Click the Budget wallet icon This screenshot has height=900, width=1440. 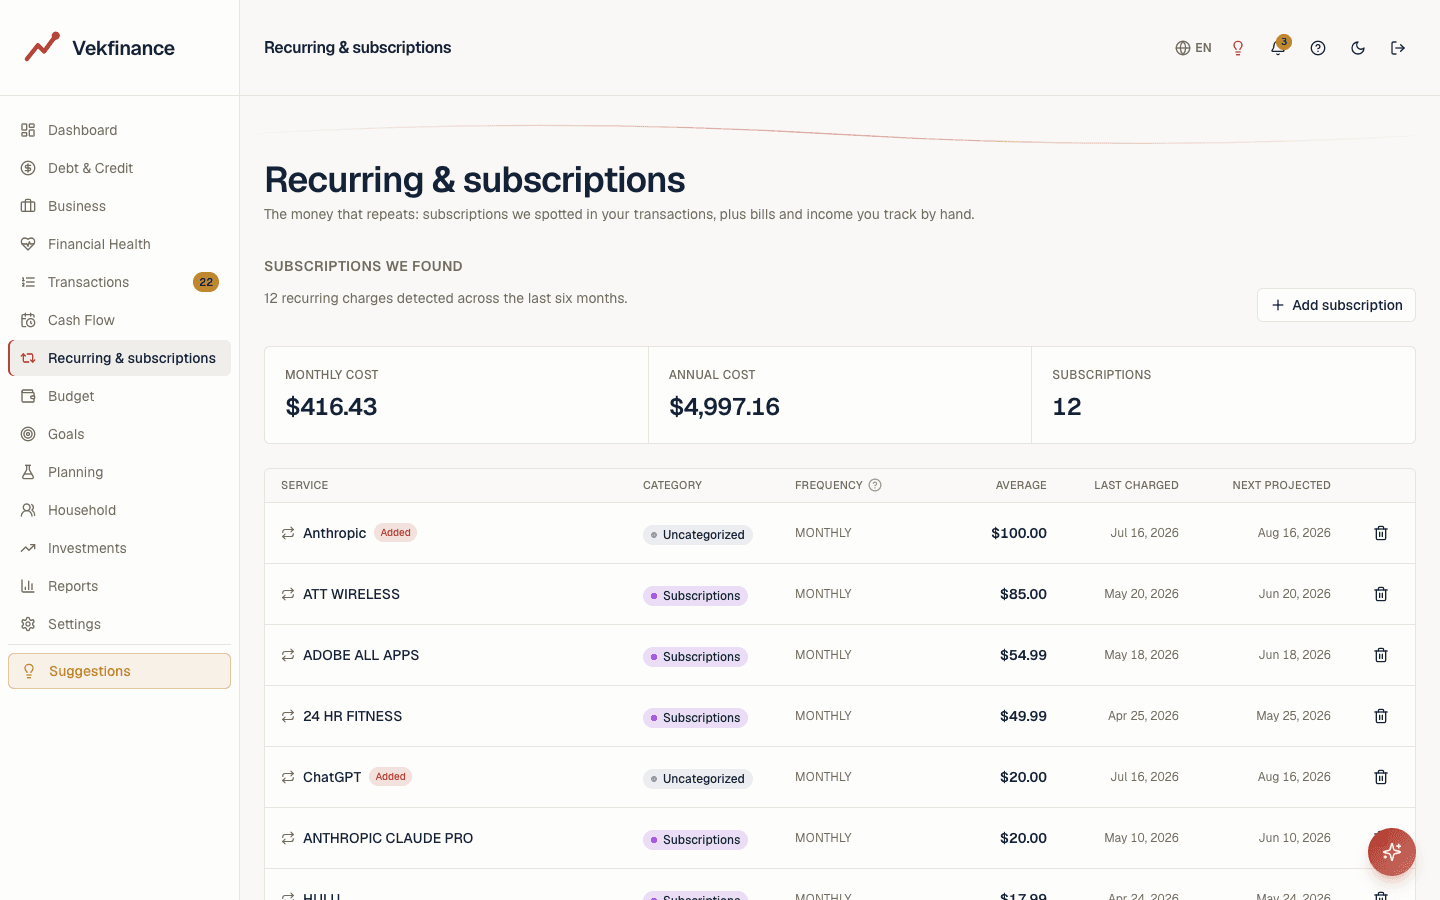click(x=28, y=396)
